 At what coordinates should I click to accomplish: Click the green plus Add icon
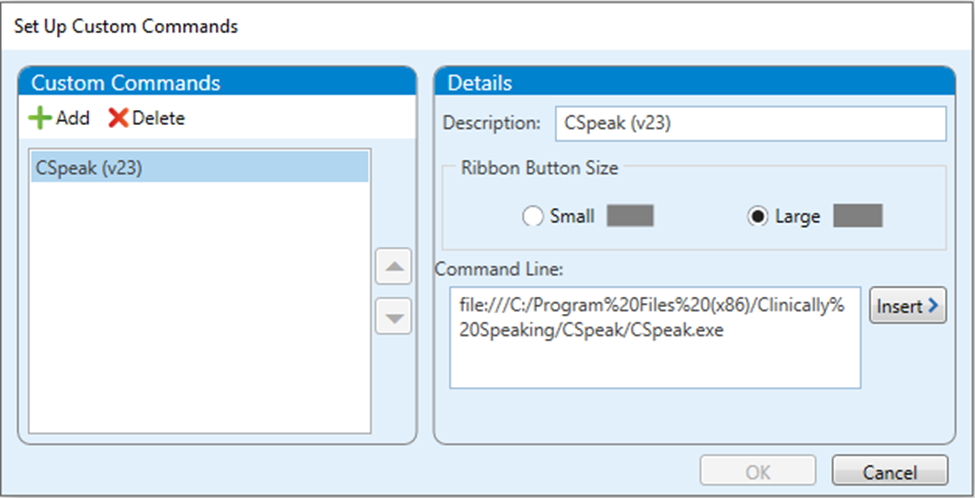tap(40, 118)
